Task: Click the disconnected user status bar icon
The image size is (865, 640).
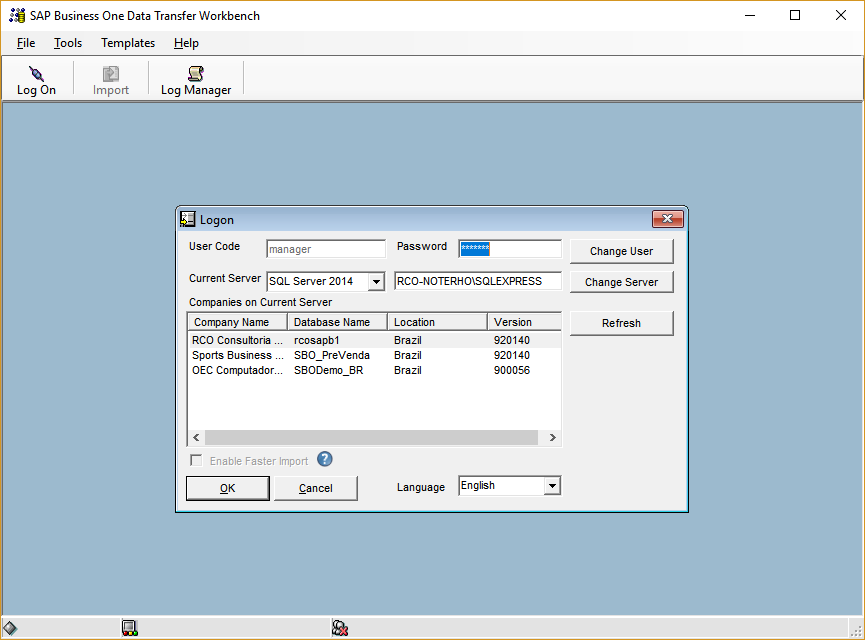Action: (340, 628)
